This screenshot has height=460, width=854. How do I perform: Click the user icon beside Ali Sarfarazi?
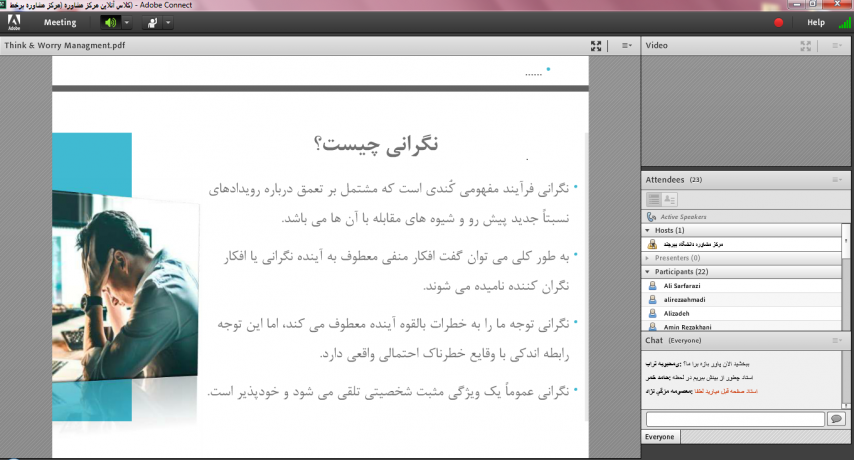point(652,286)
